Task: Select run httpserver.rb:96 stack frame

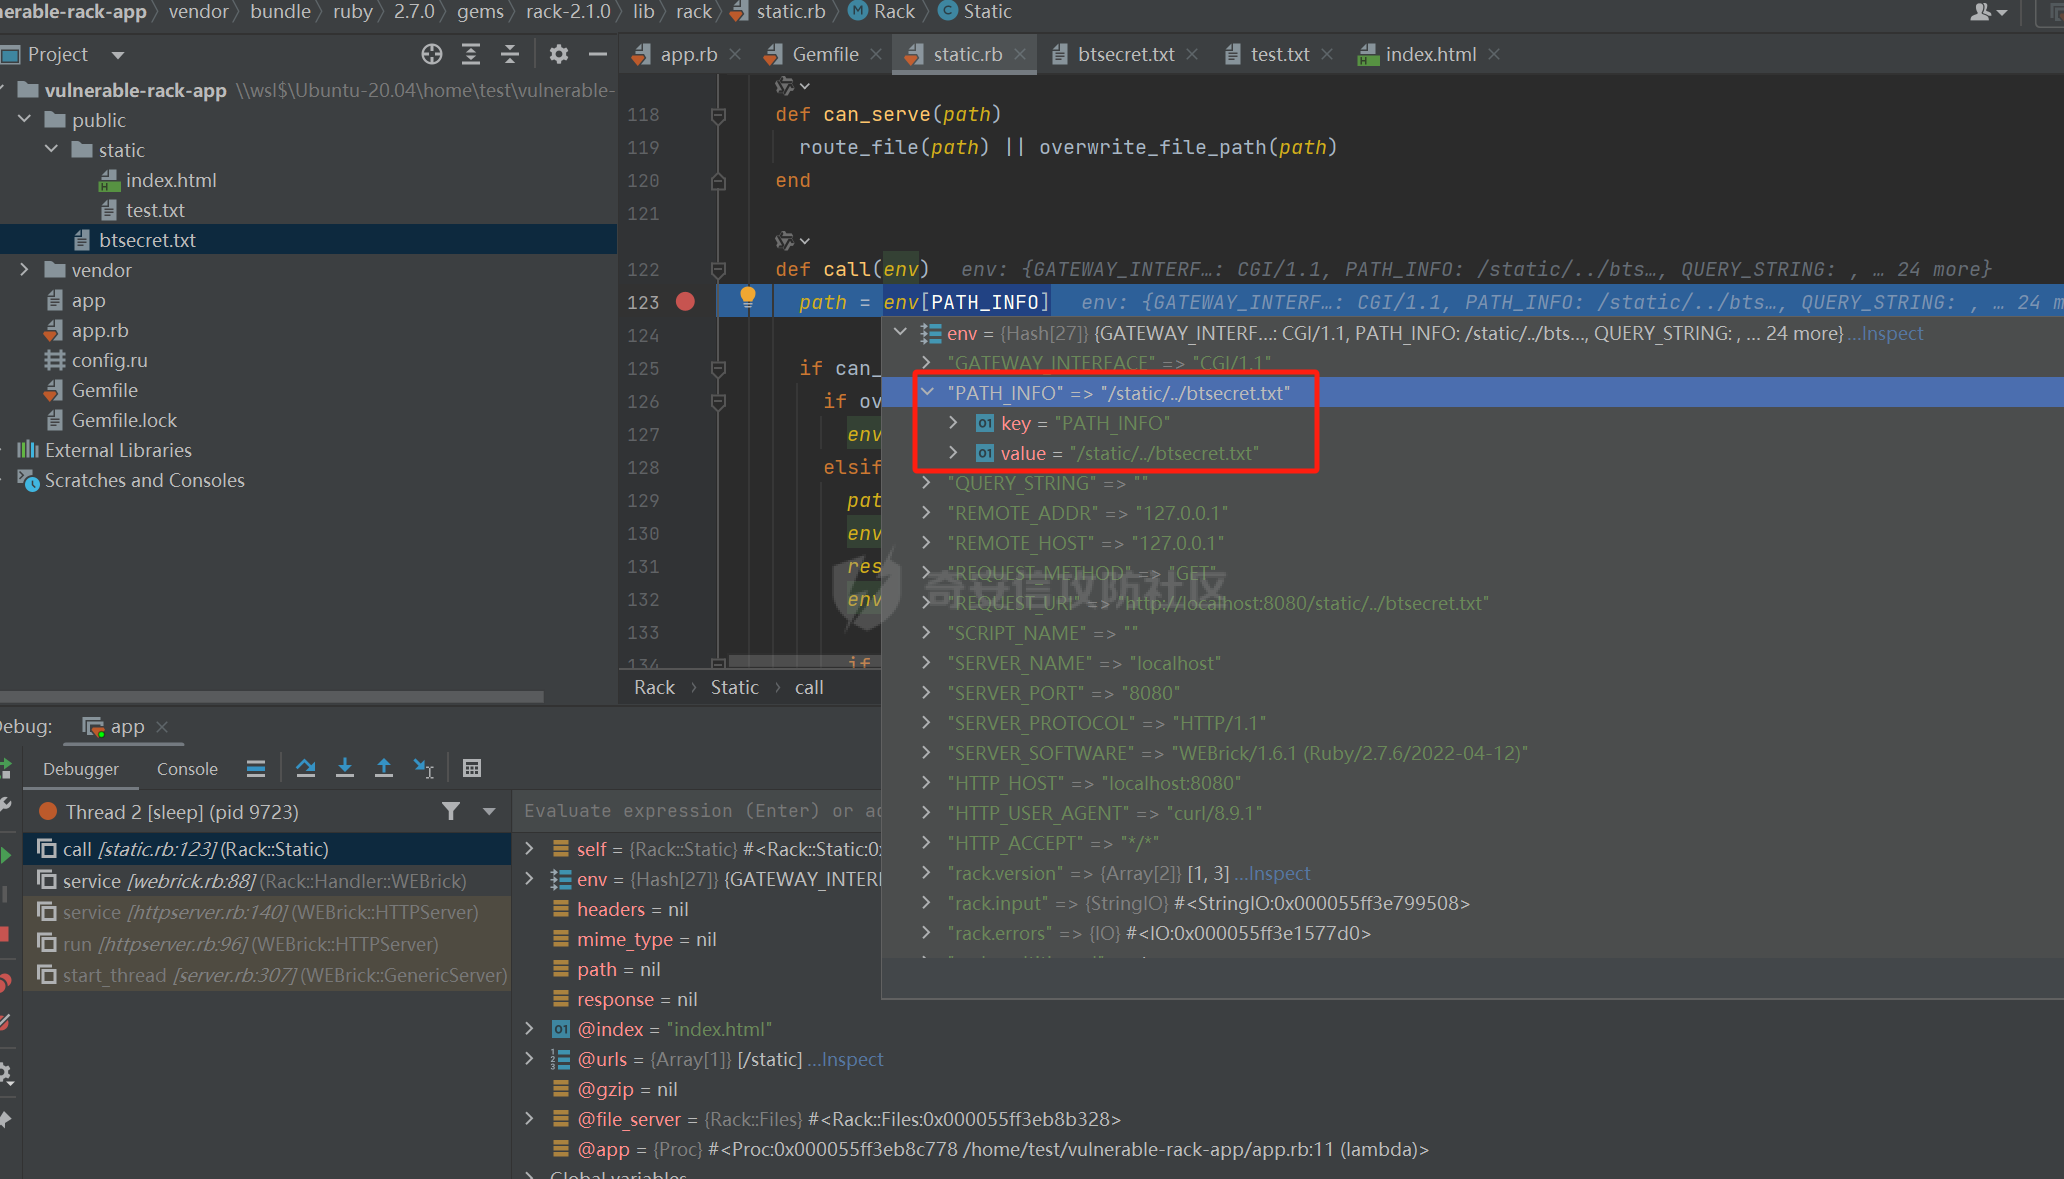Action: (x=266, y=943)
